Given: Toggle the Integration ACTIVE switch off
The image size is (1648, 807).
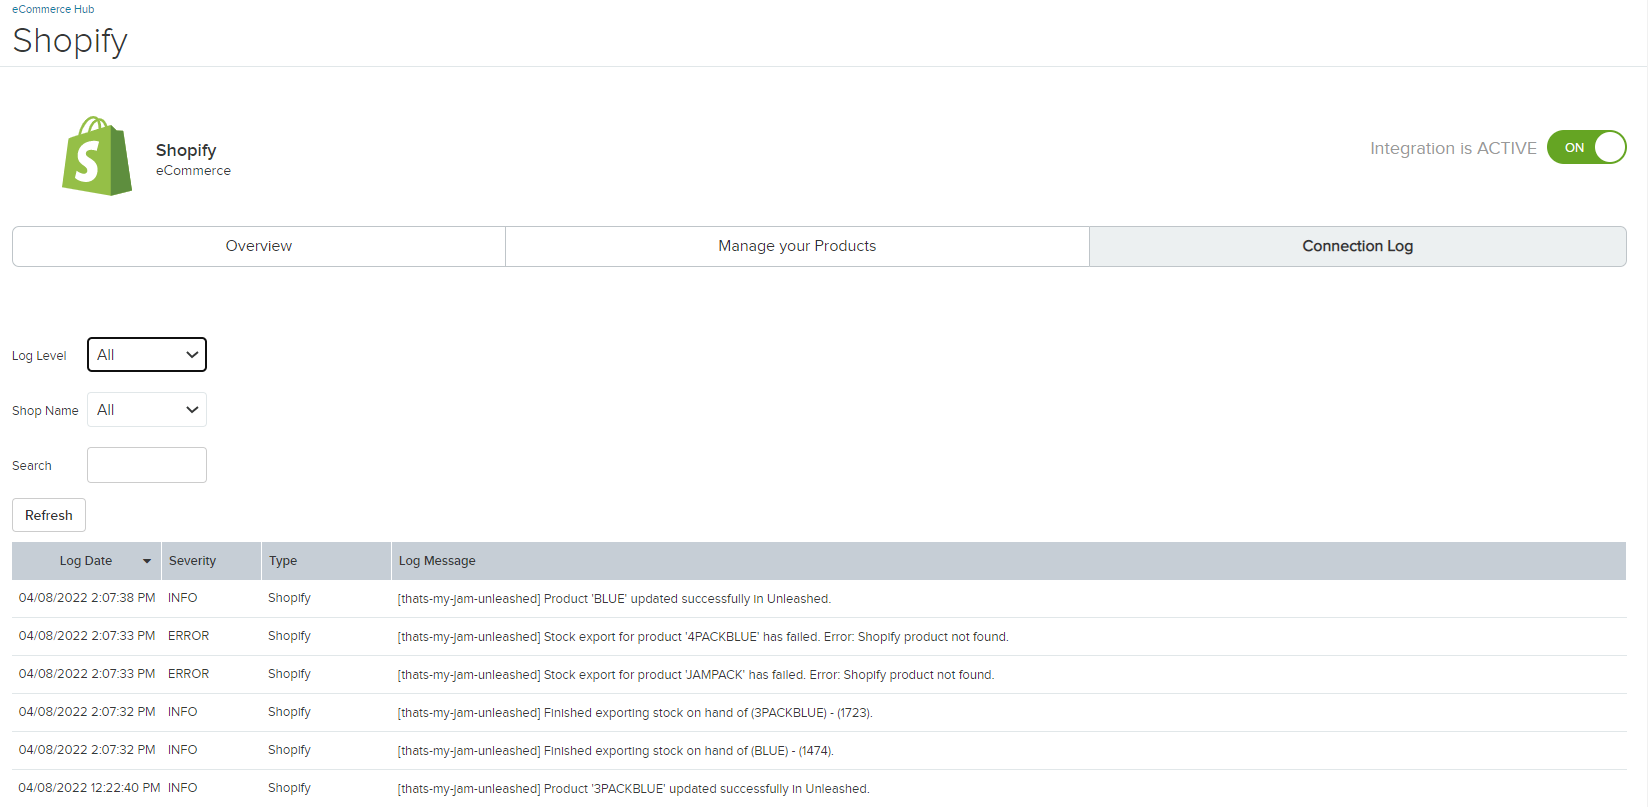Looking at the screenshot, I should pos(1586,147).
